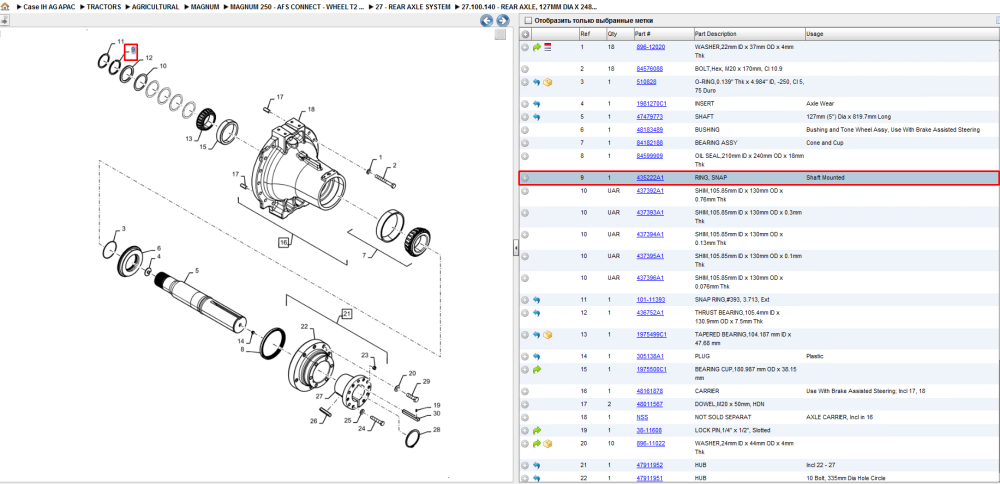Image resolution: width=1000 pixels, height=484 pixels.
Task: Open AGRICULTURAL breadcrumb level
Action: [156, 7]
